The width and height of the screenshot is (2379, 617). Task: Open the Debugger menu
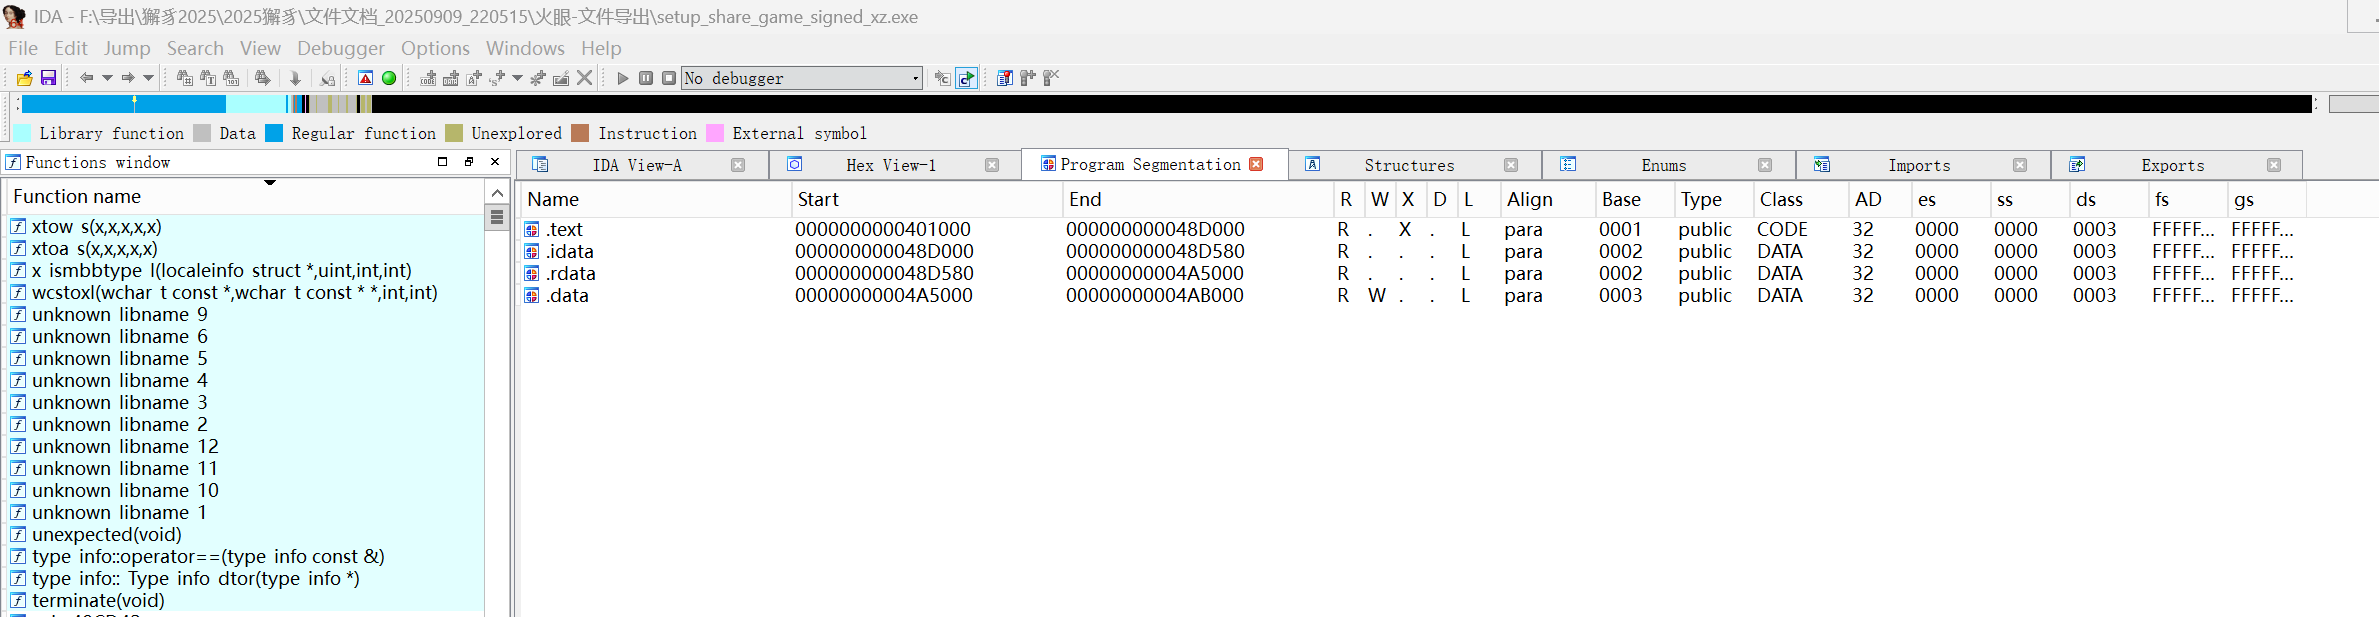[340, 48]
